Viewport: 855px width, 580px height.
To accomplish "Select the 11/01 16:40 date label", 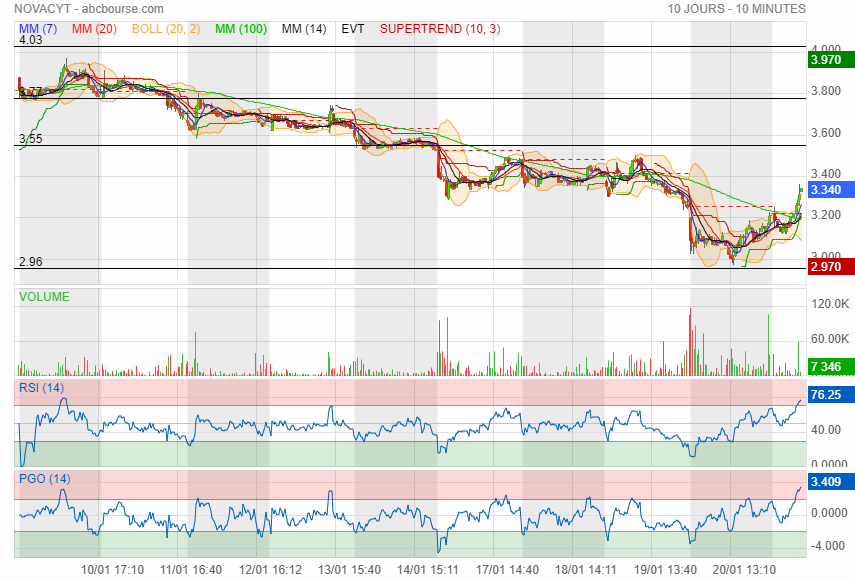I will pyautogui.click(x=191, y=570).
